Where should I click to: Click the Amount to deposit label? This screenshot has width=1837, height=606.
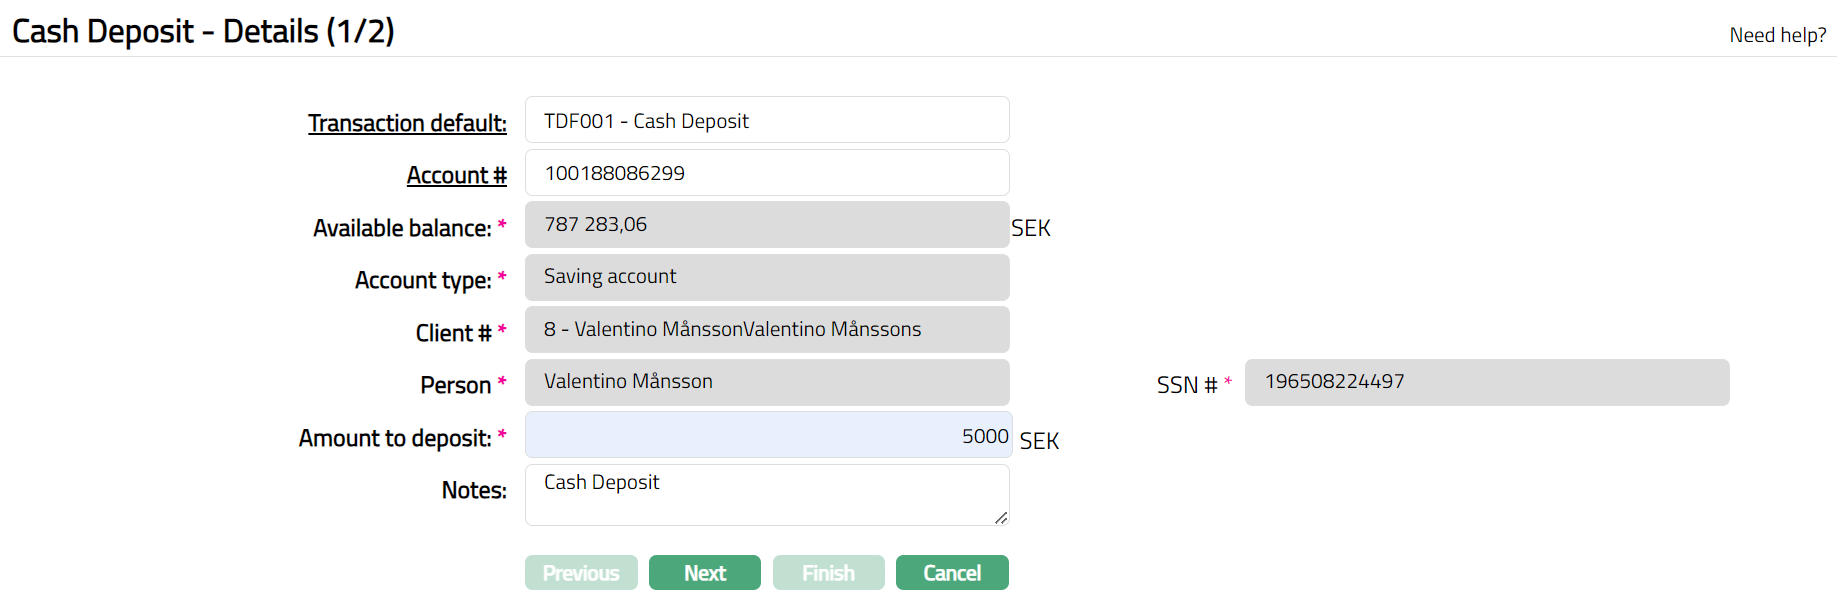click(395, 438)
